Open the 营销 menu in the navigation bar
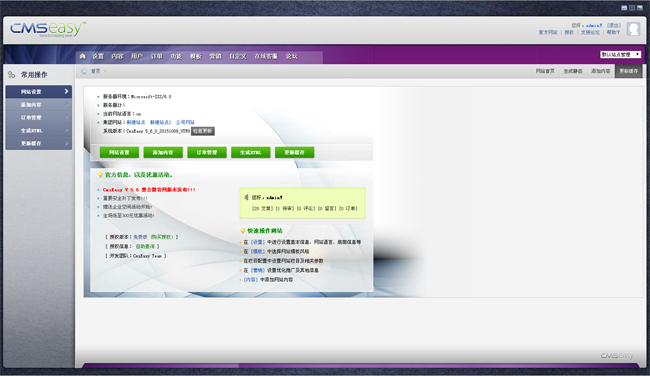The image size is (650, 376). click(215, 56)
